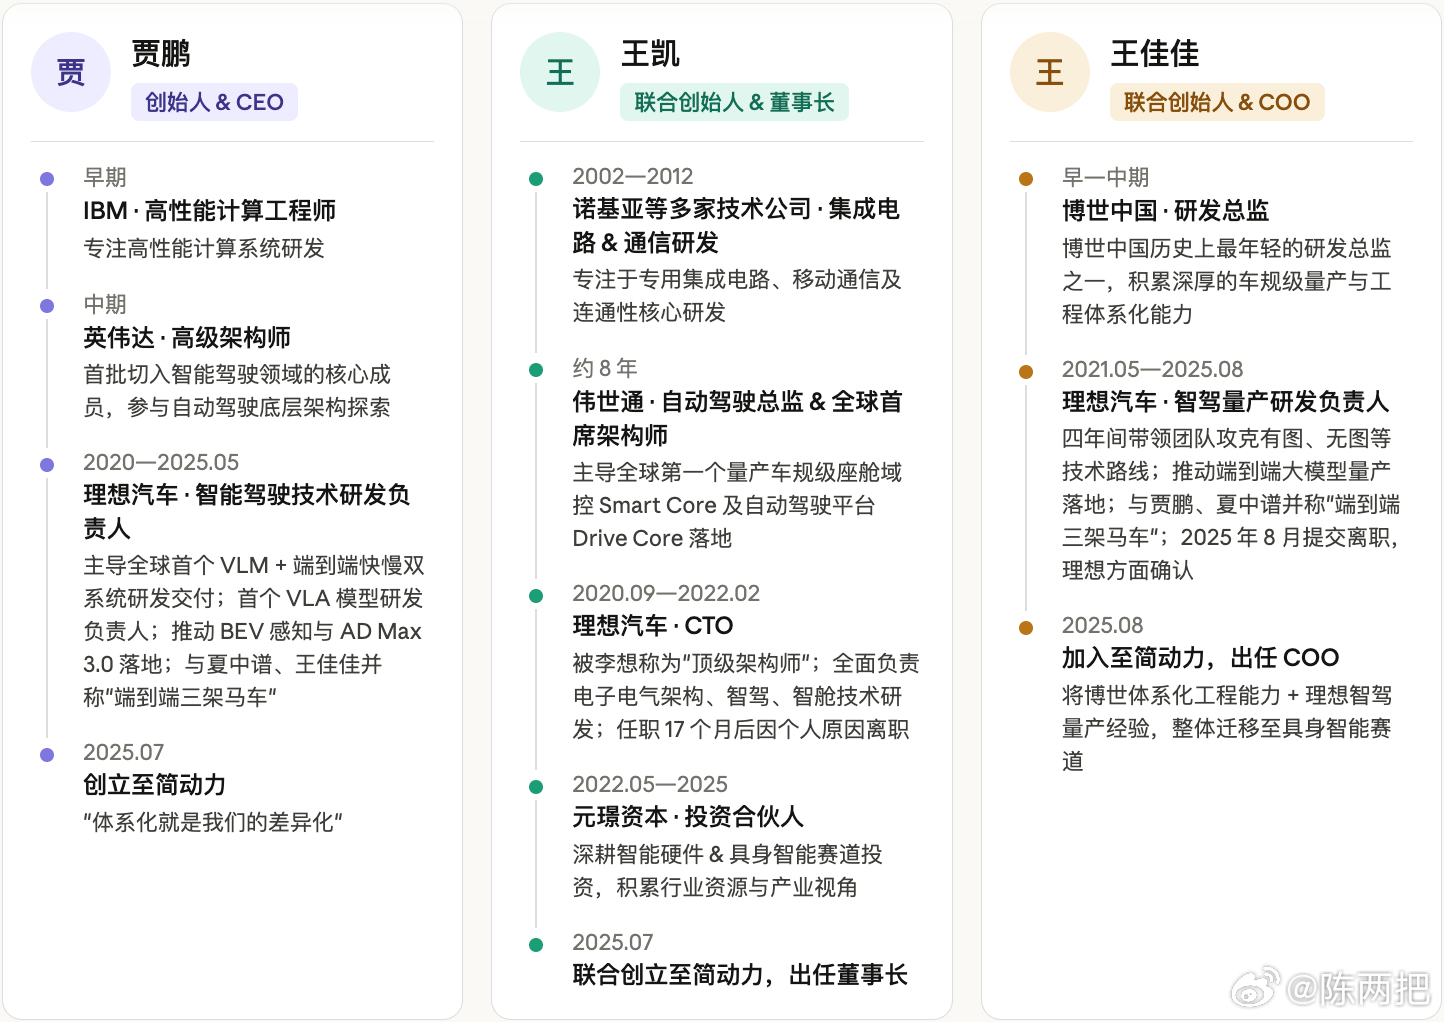
Task: Click the description starting 深耕智能硬件
Action: click(x=727, y=871)
